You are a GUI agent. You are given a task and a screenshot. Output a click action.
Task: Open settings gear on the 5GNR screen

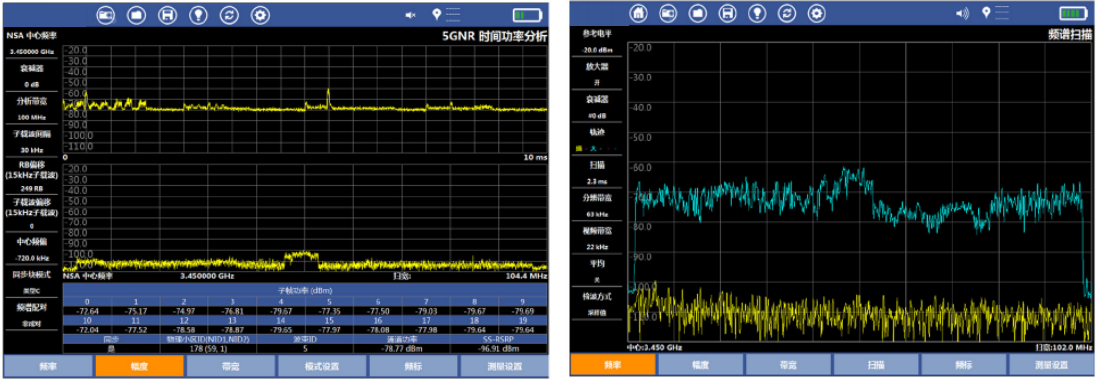click(260, 15)
